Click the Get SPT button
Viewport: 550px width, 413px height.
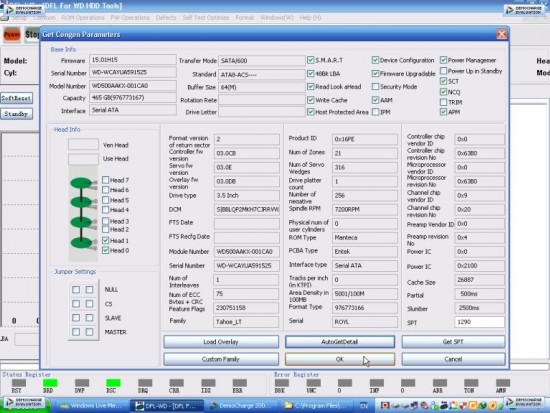453,342
